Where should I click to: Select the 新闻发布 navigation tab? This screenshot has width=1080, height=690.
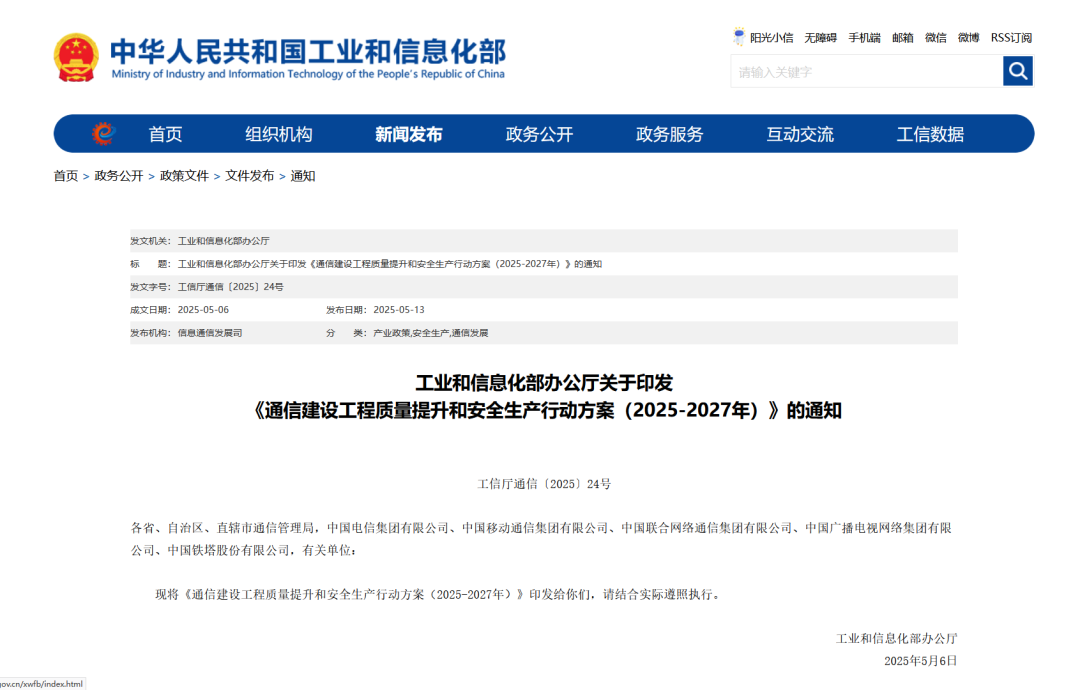(409, 134)
